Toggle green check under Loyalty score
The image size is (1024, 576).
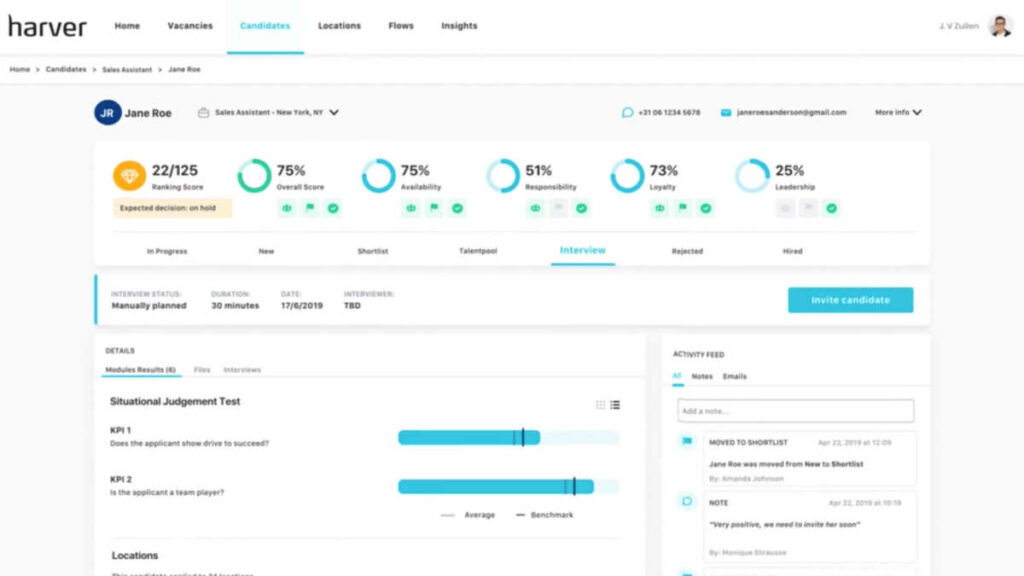tap(705, 208)
